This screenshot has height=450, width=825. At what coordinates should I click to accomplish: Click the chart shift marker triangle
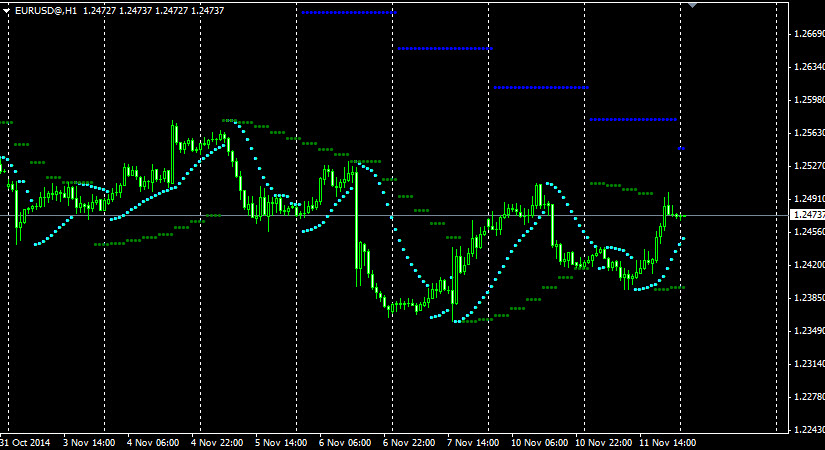coord(693,5)
